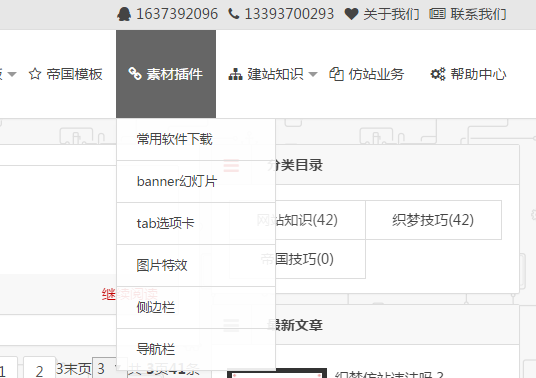
Task: Open the 帝国模板 nav item
Action: point(66,74)
